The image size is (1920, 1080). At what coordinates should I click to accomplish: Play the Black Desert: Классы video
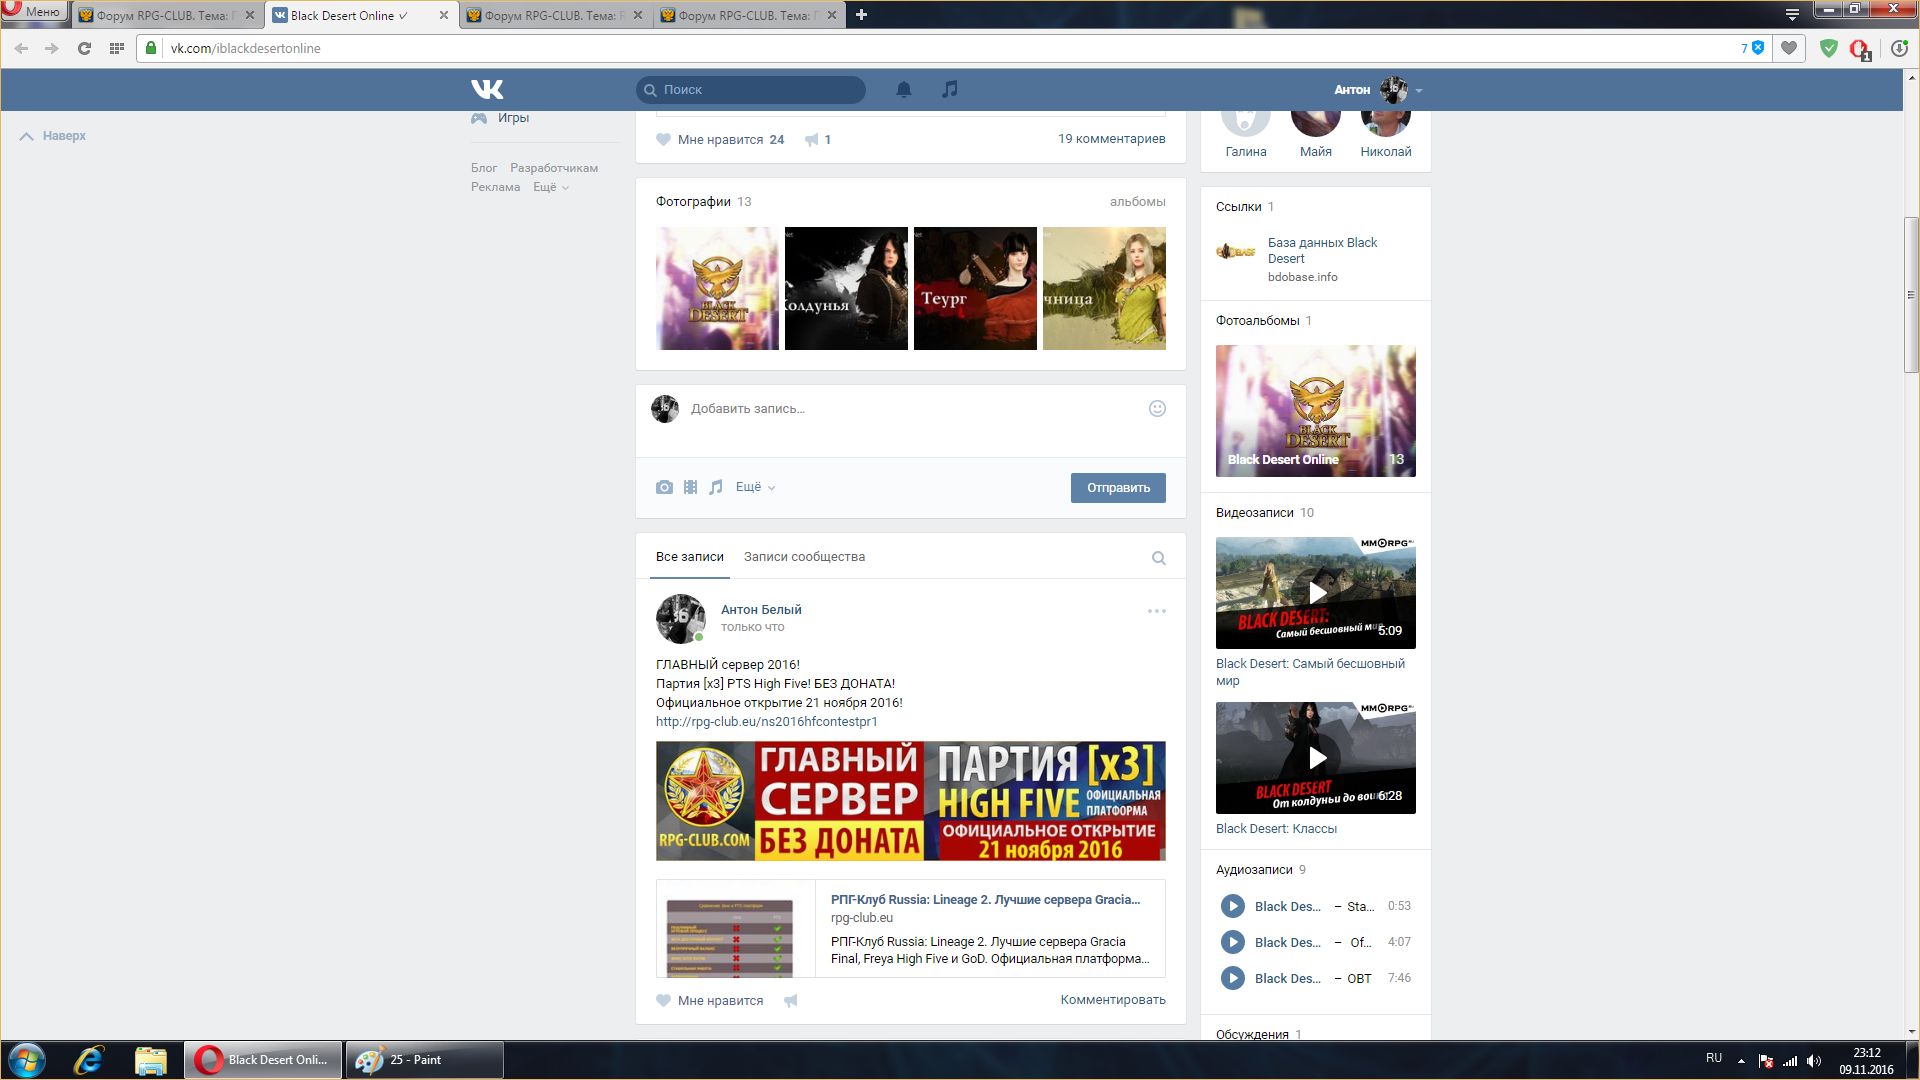(1316, 758)
